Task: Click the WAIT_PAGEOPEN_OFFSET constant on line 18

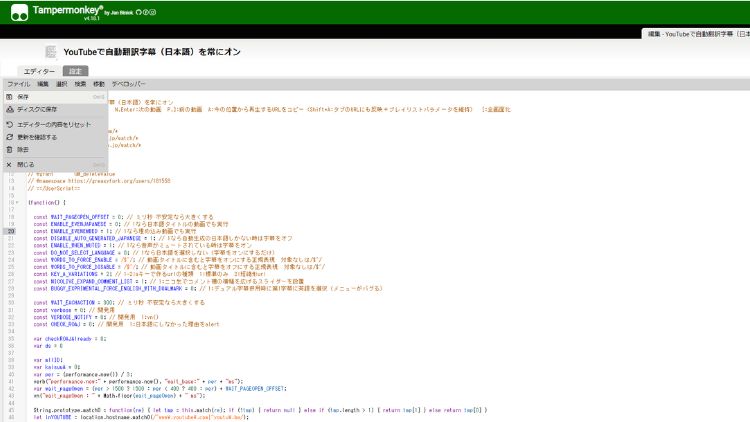Action: 80,217
